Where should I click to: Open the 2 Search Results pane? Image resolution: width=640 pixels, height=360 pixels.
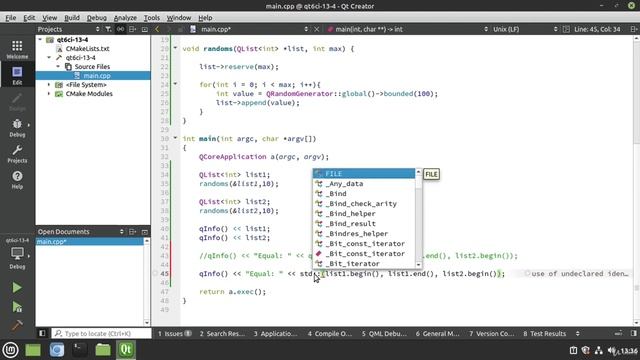point(222,333)
